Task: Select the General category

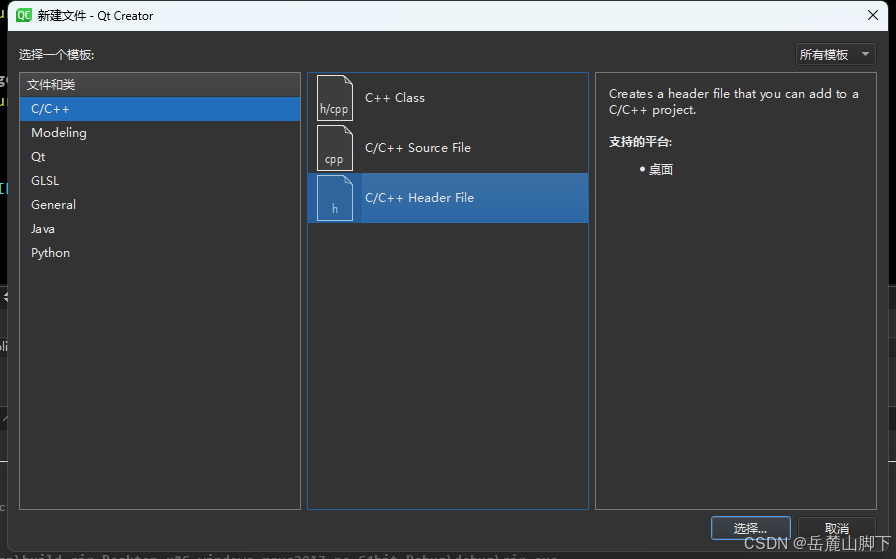Action: (160, 205)
